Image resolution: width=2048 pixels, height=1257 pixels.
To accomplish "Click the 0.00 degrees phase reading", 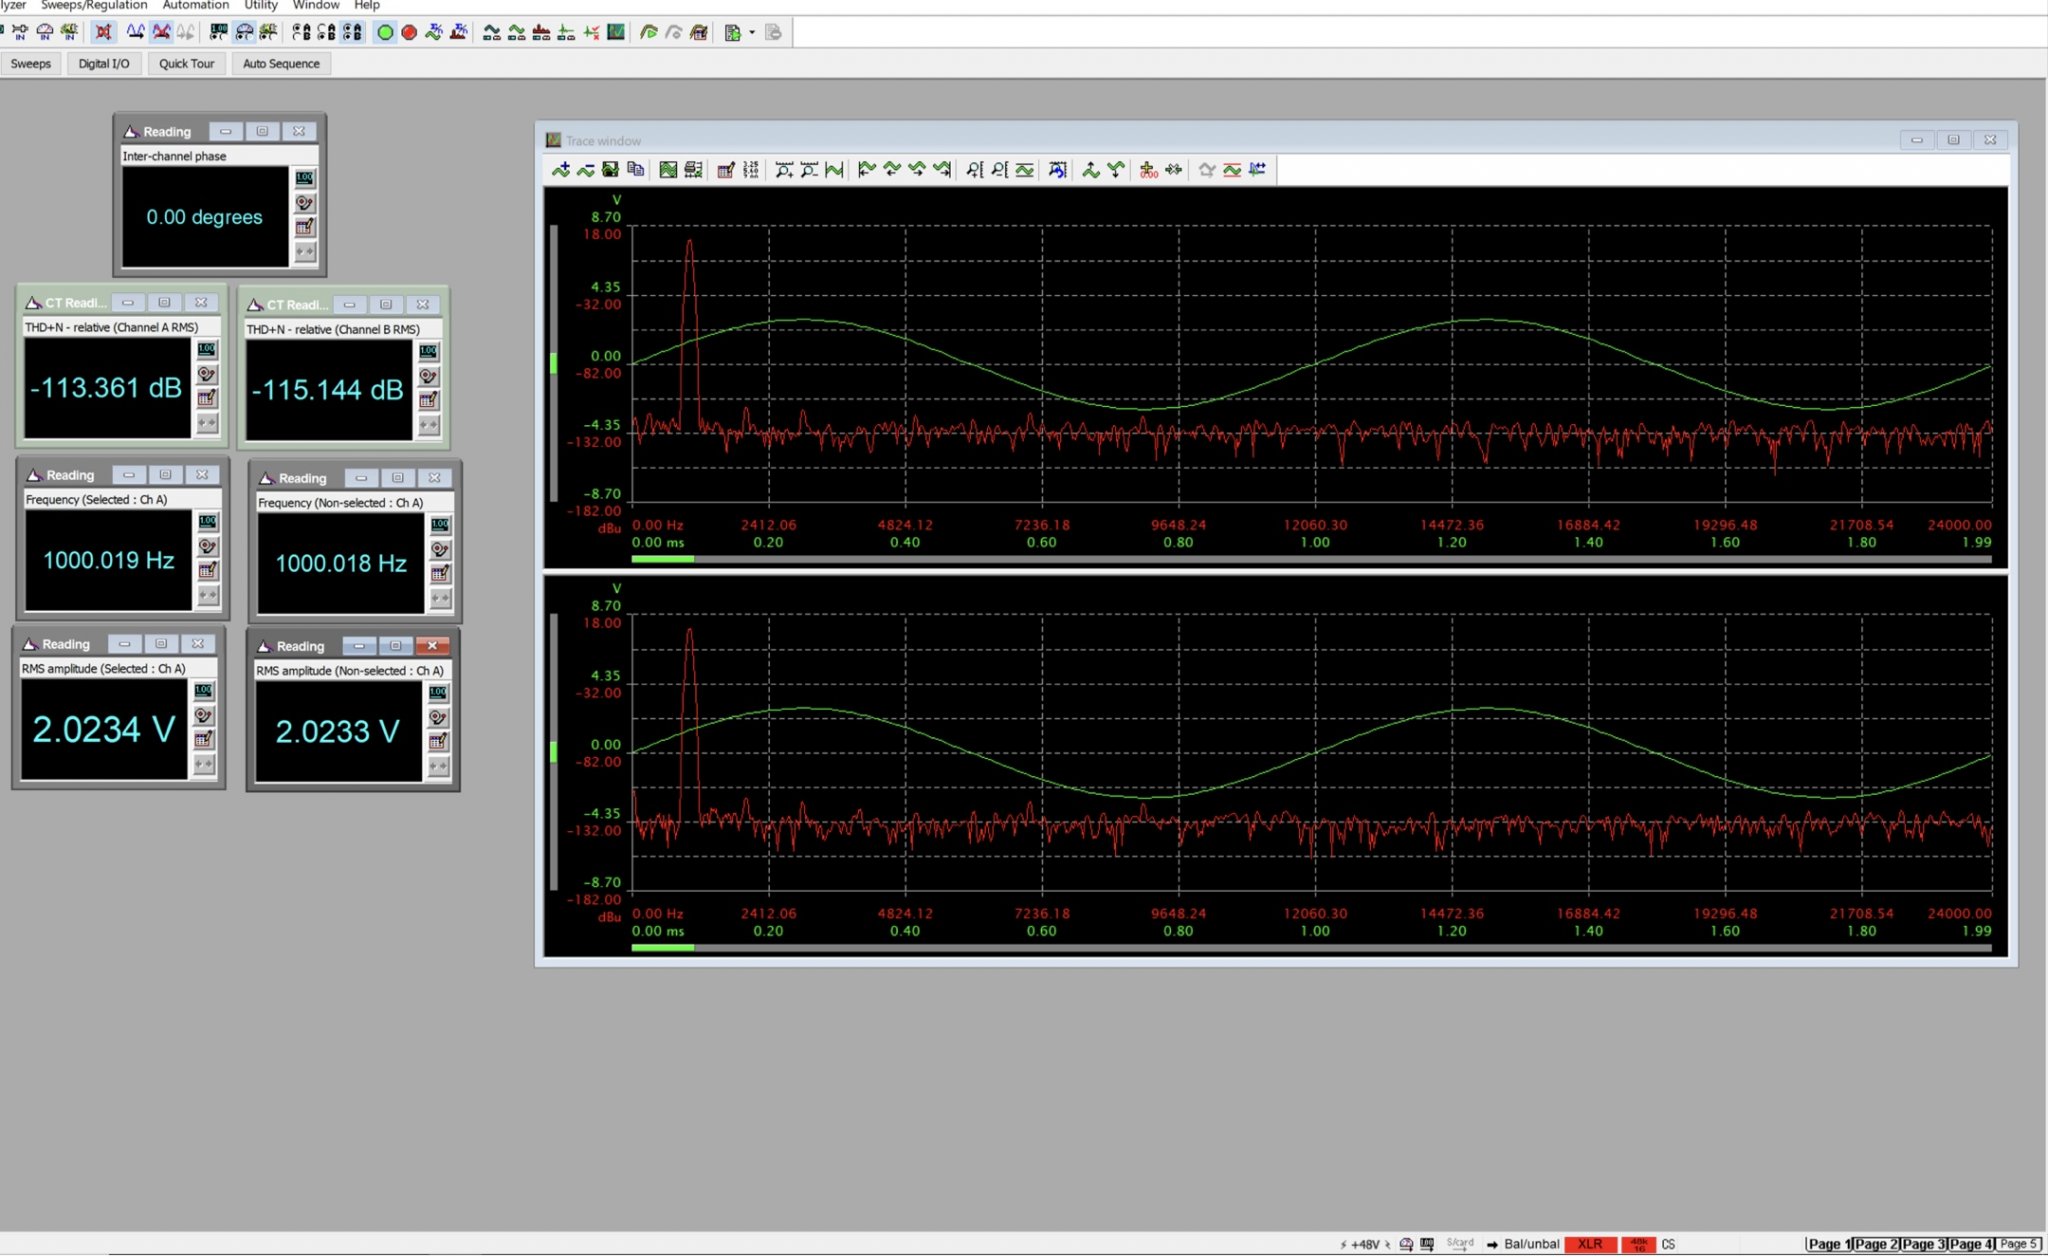I will coord(205,217).
